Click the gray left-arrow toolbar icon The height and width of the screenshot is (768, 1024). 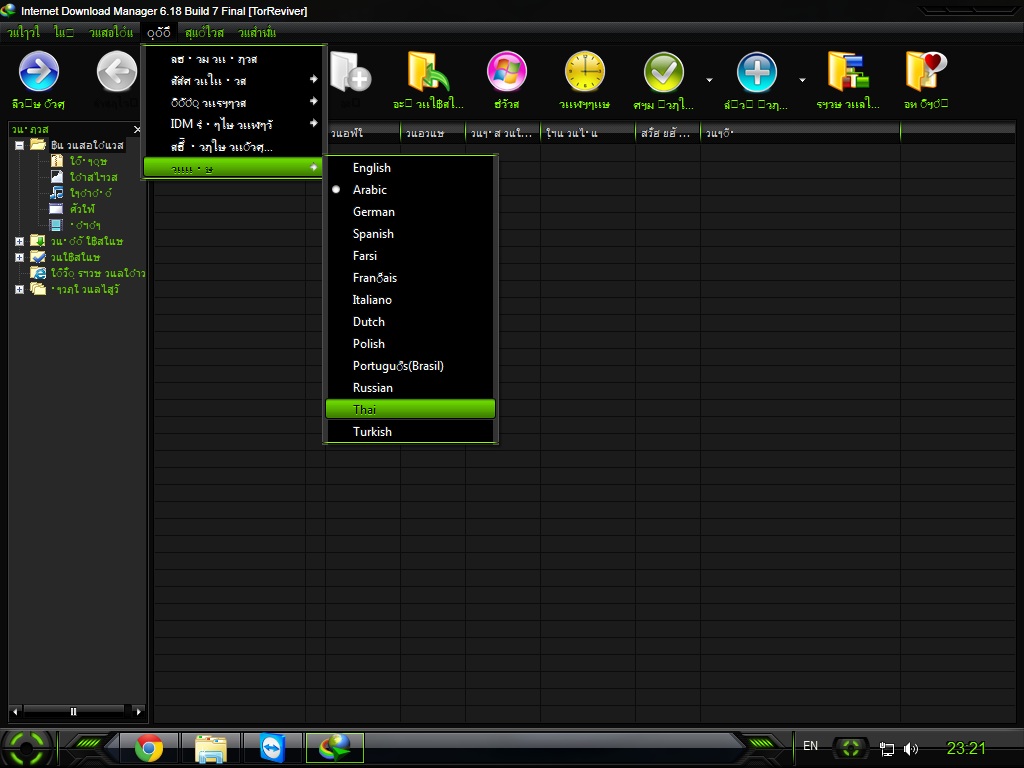117,71
